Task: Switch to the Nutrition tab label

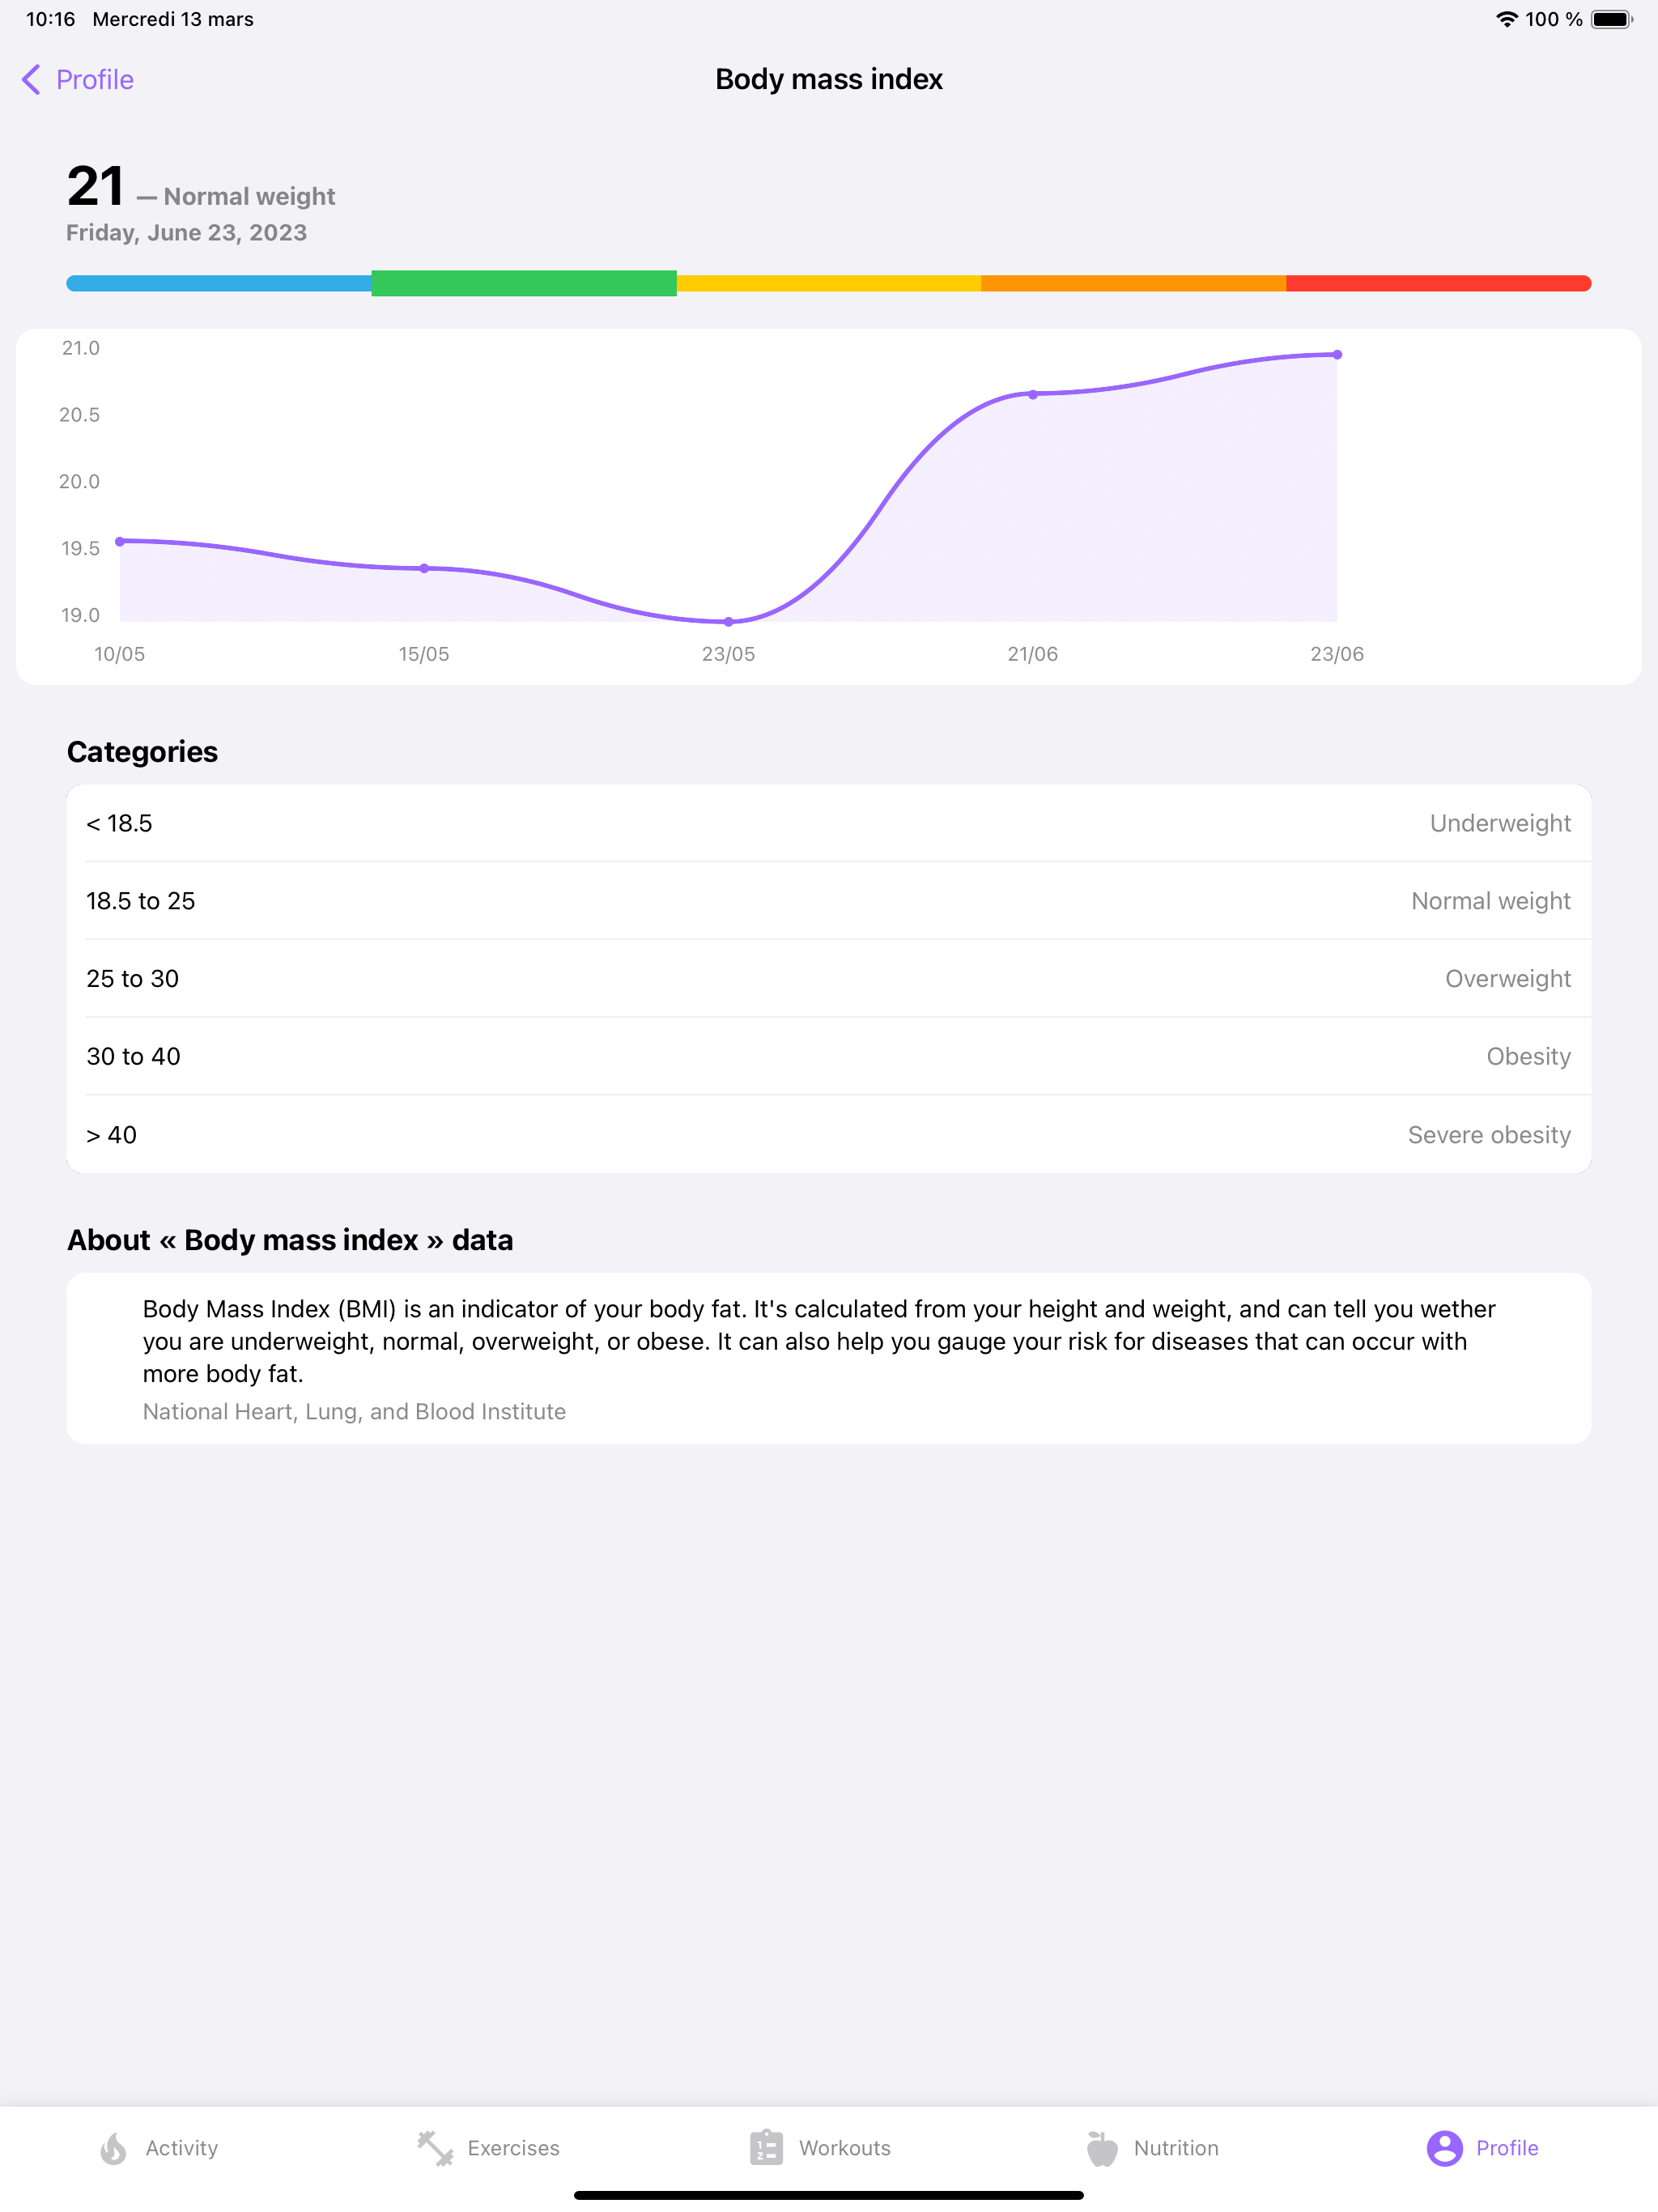Action: click(x=1176, y=2148)
